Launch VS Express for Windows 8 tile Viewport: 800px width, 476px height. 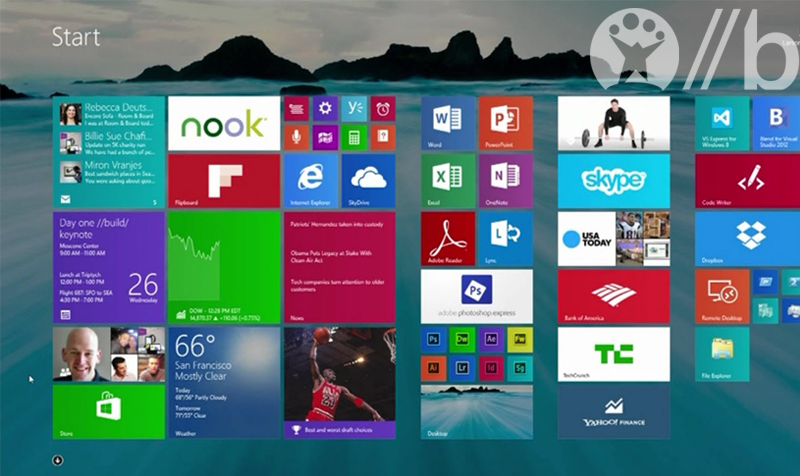722,123
